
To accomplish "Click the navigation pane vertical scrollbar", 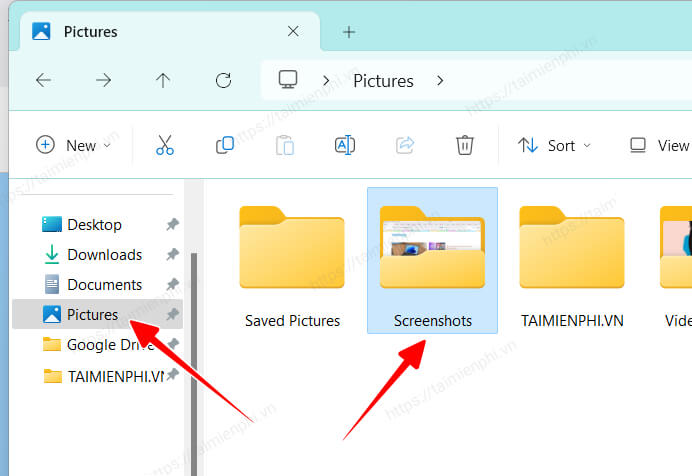I will tap(193, 350).
